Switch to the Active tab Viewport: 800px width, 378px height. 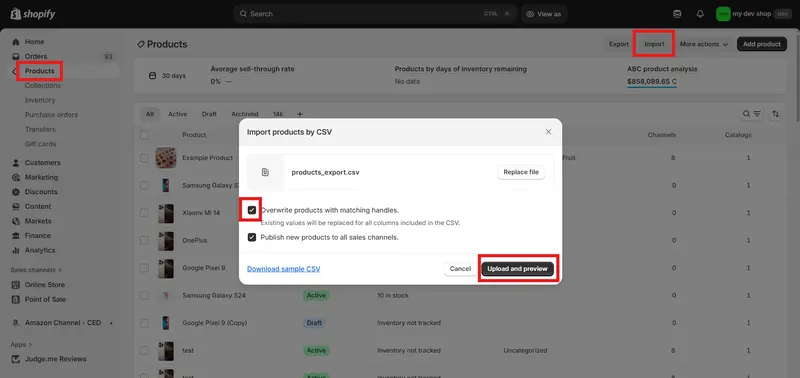[178, 114]
